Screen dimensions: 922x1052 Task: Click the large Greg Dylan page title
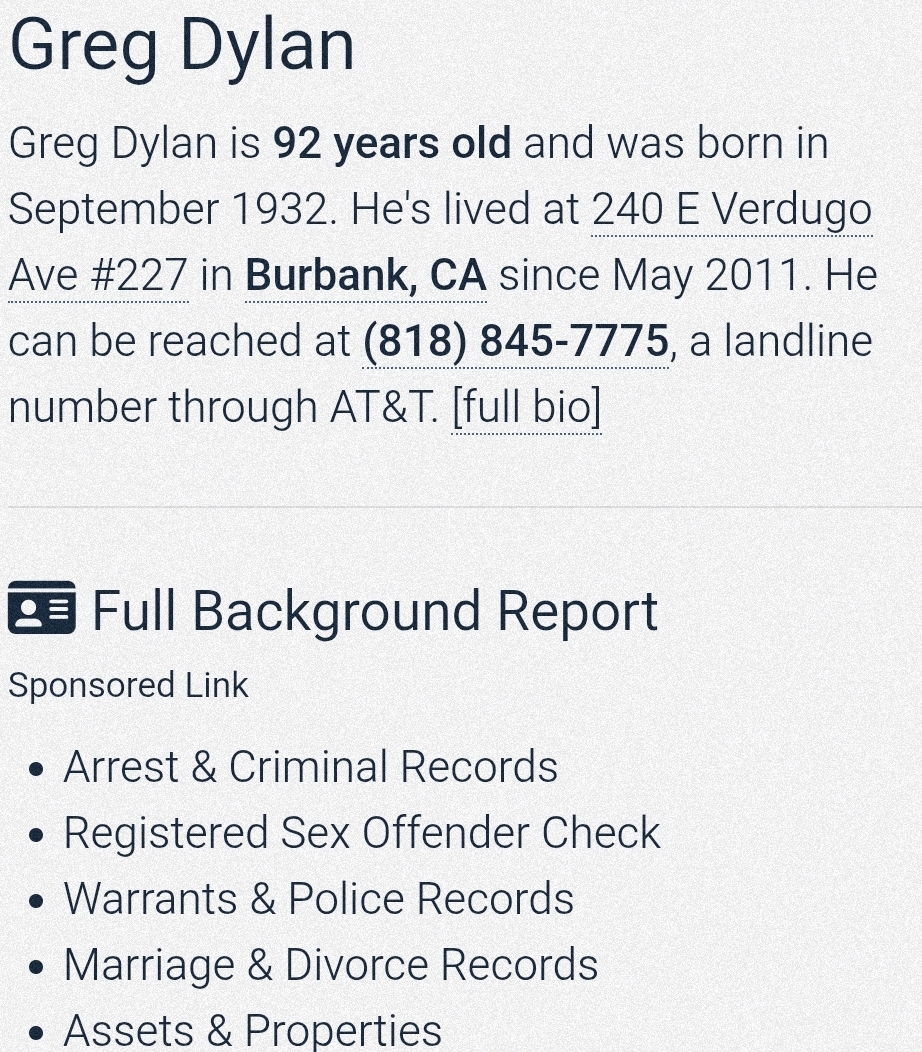(x=182, y=46)
